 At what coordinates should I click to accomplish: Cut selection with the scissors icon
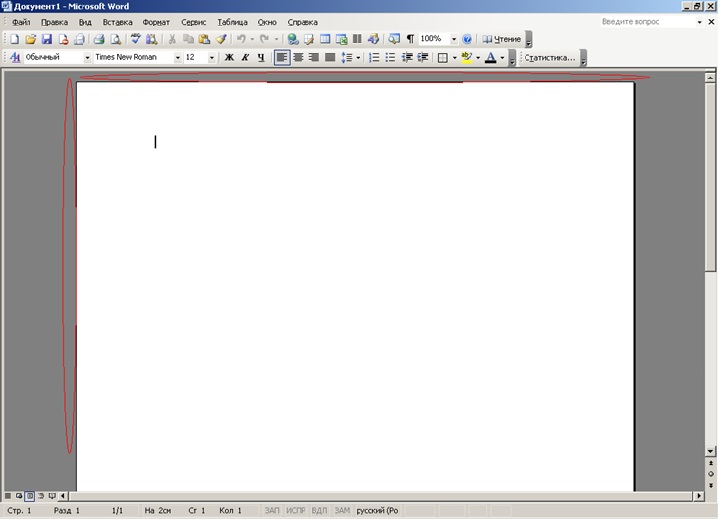click(x=172, y=39)
